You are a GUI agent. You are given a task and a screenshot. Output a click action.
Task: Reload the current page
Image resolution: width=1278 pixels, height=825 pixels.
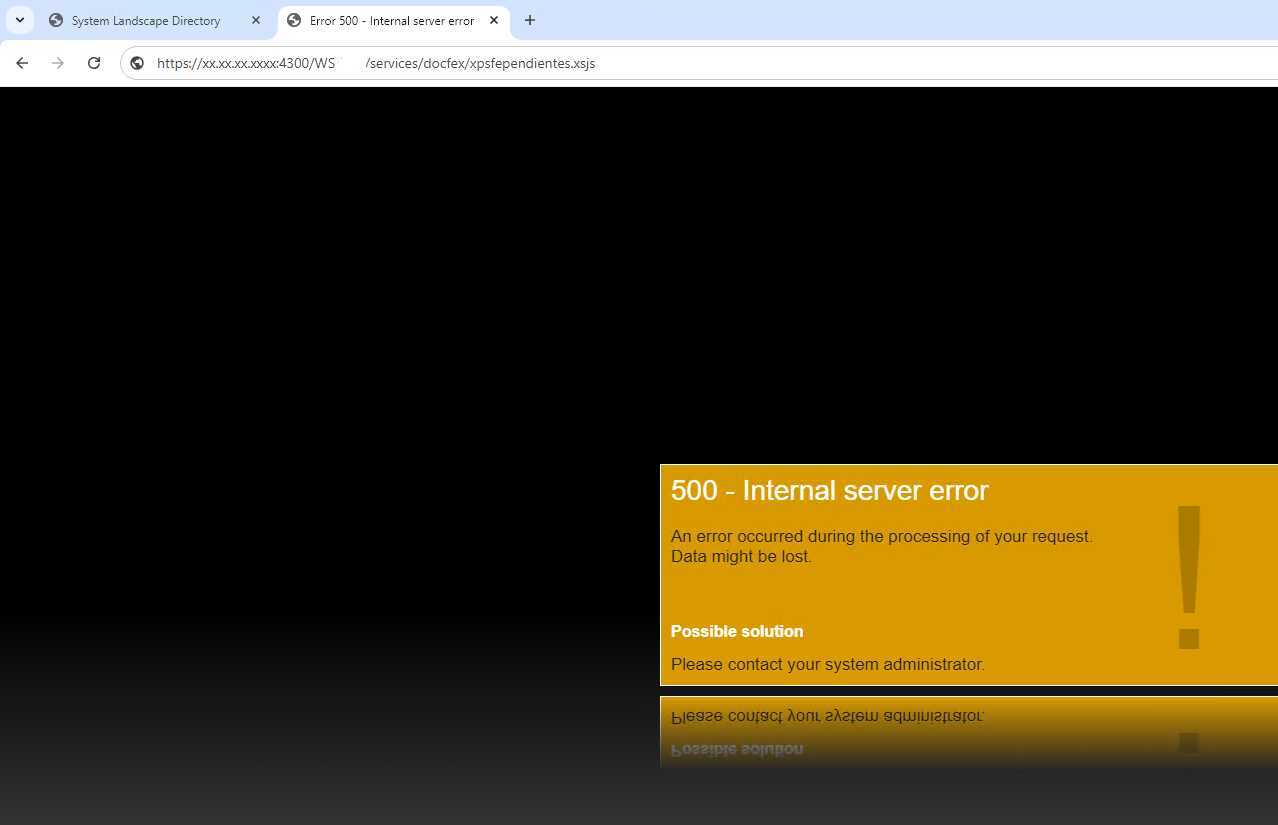[x=94, y=63]
